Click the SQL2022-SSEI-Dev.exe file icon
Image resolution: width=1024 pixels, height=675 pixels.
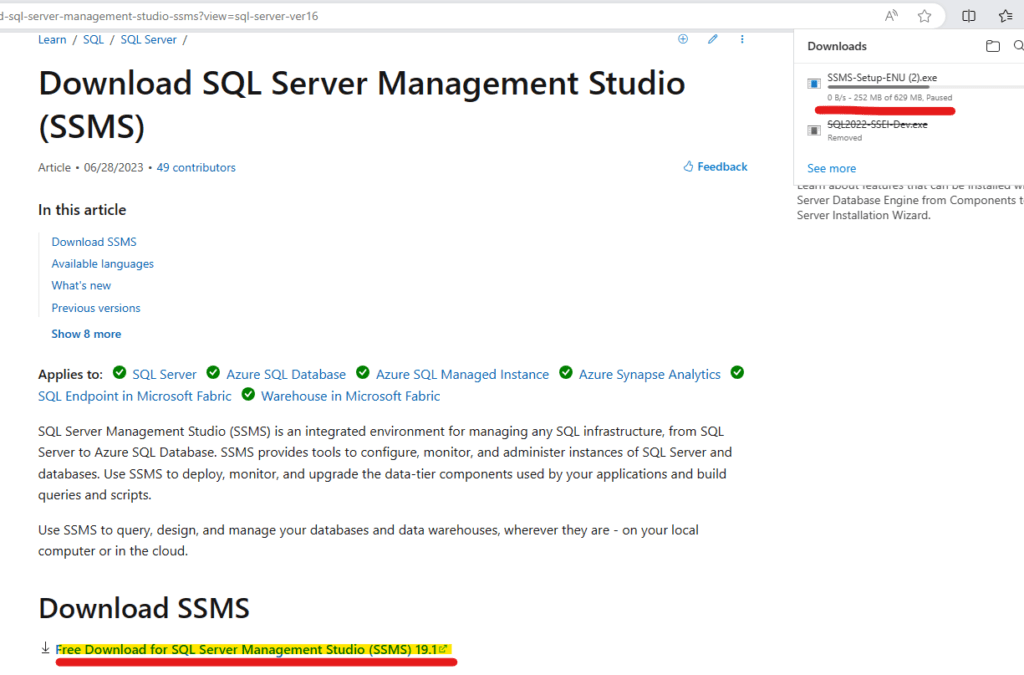coord(814,130)
